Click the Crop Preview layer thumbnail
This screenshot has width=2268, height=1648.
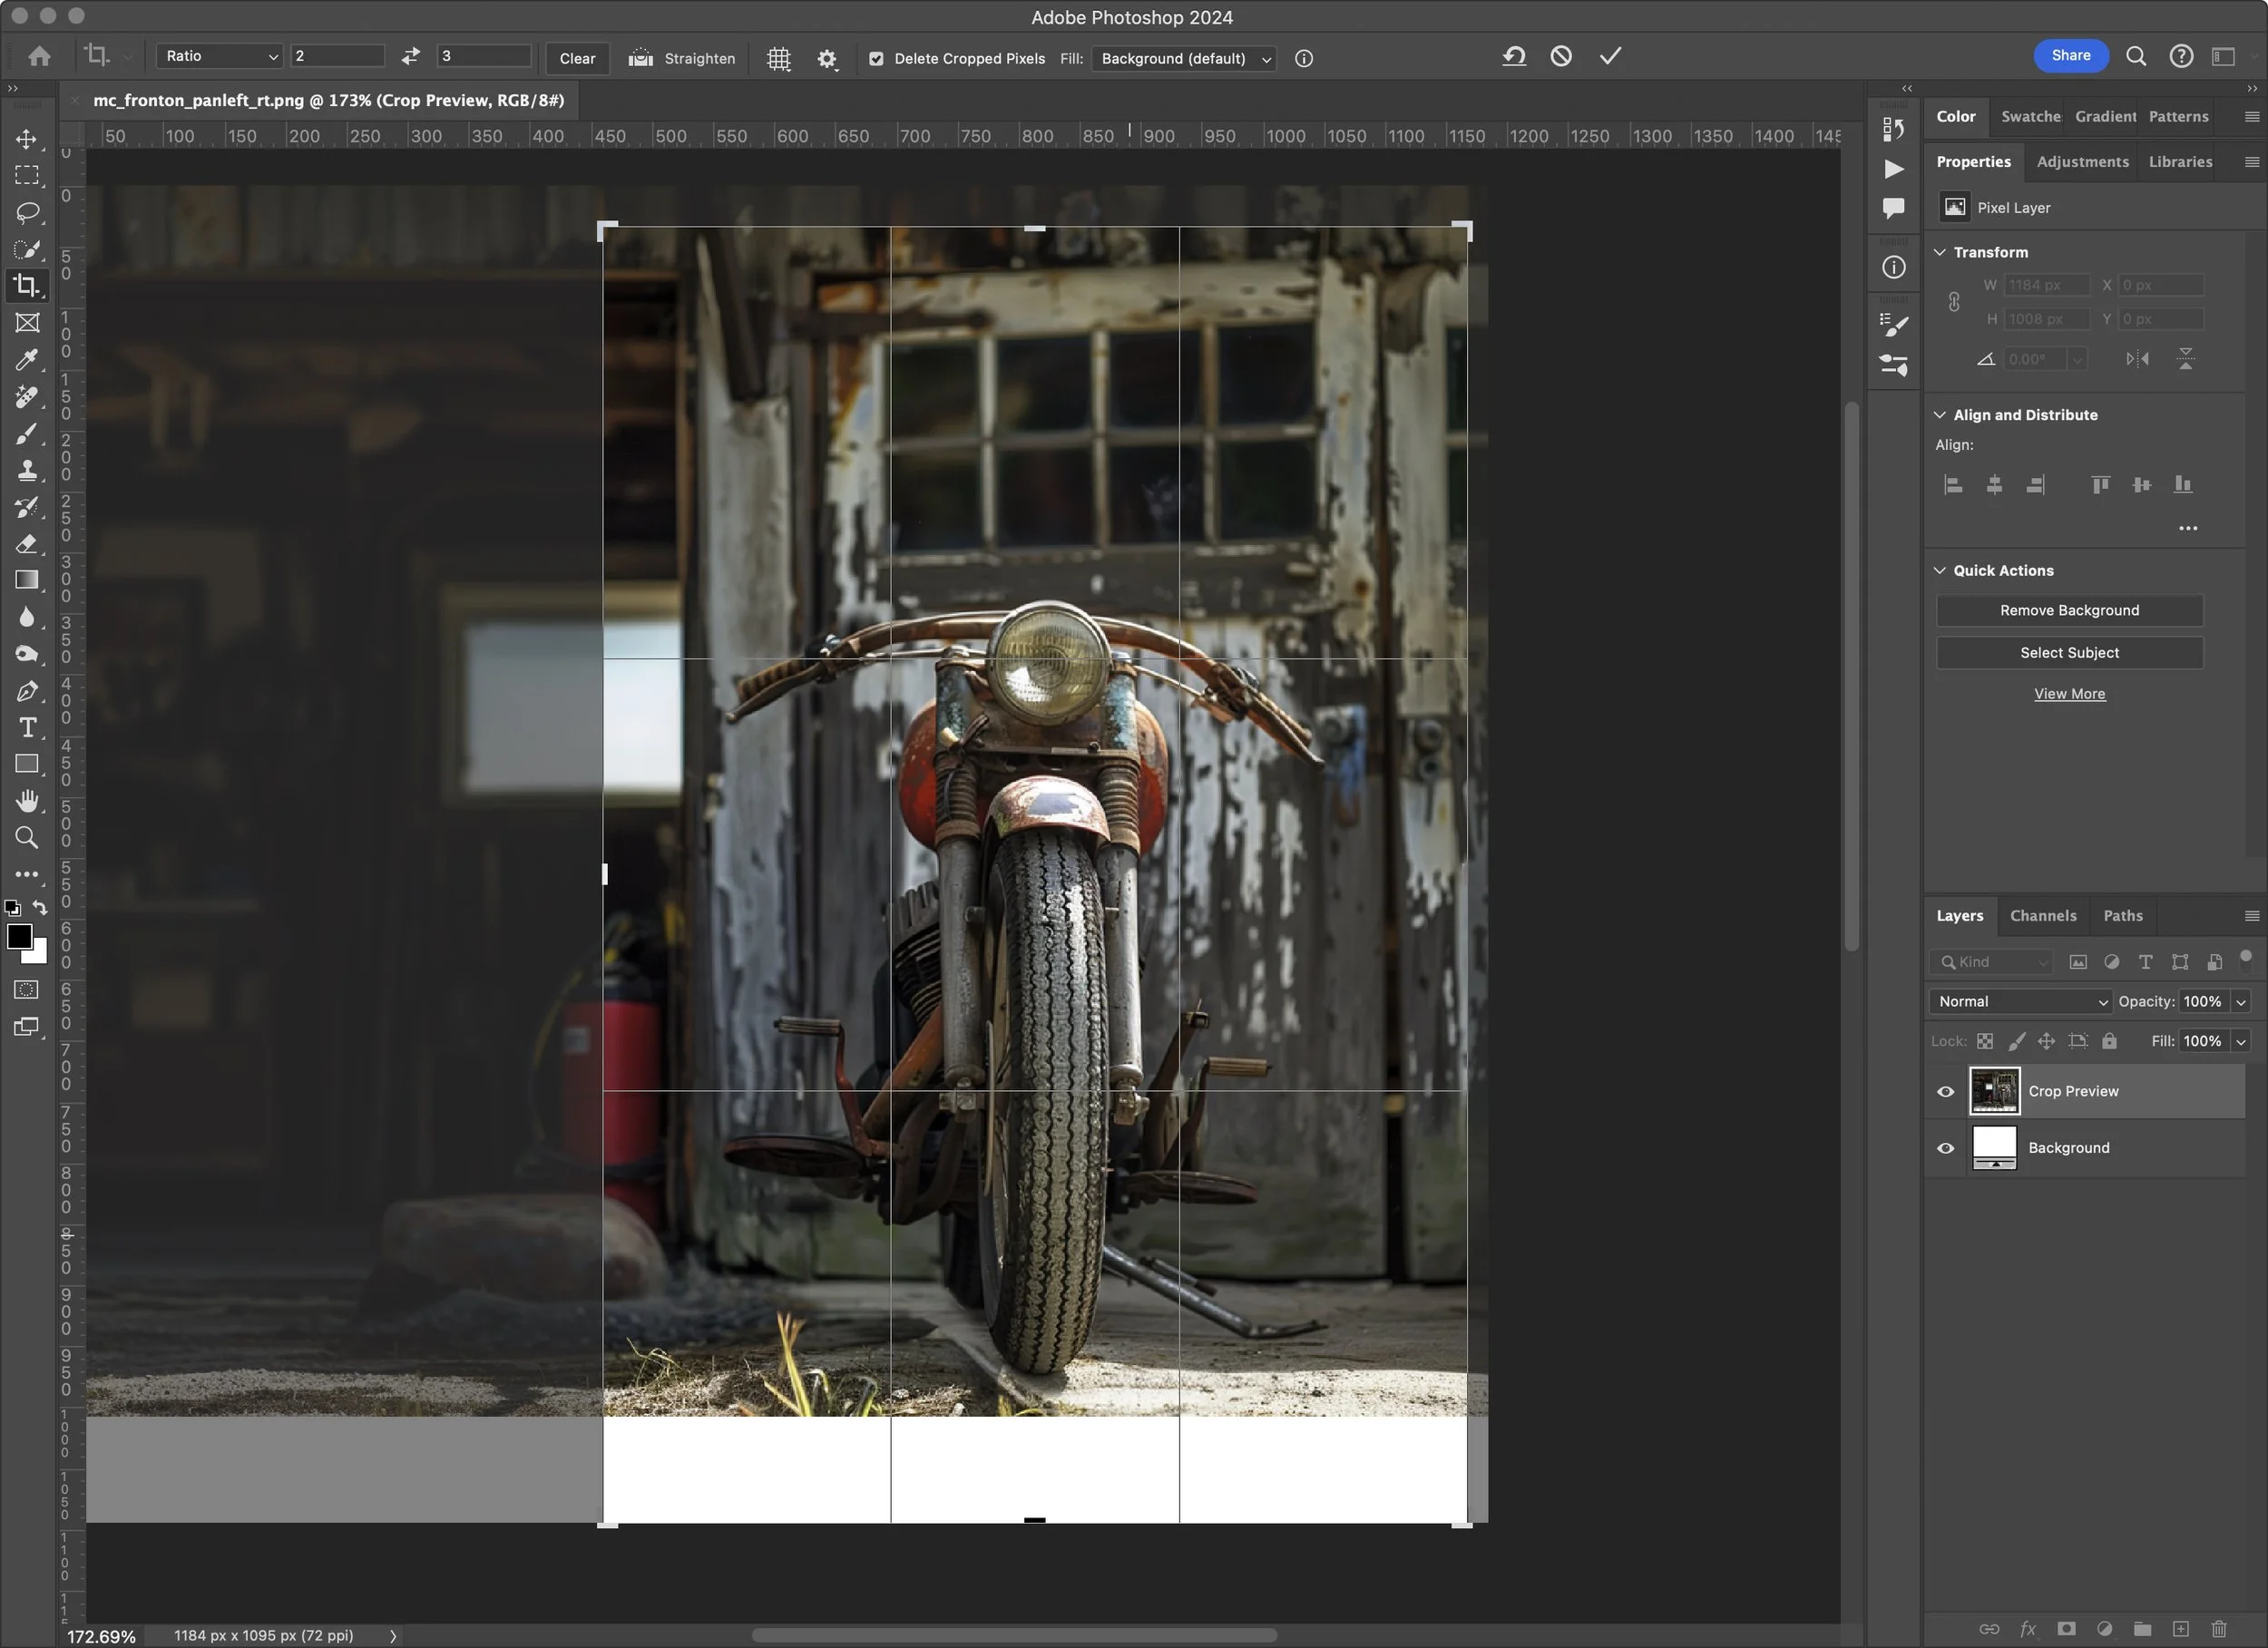(x=1994, y=1092)
